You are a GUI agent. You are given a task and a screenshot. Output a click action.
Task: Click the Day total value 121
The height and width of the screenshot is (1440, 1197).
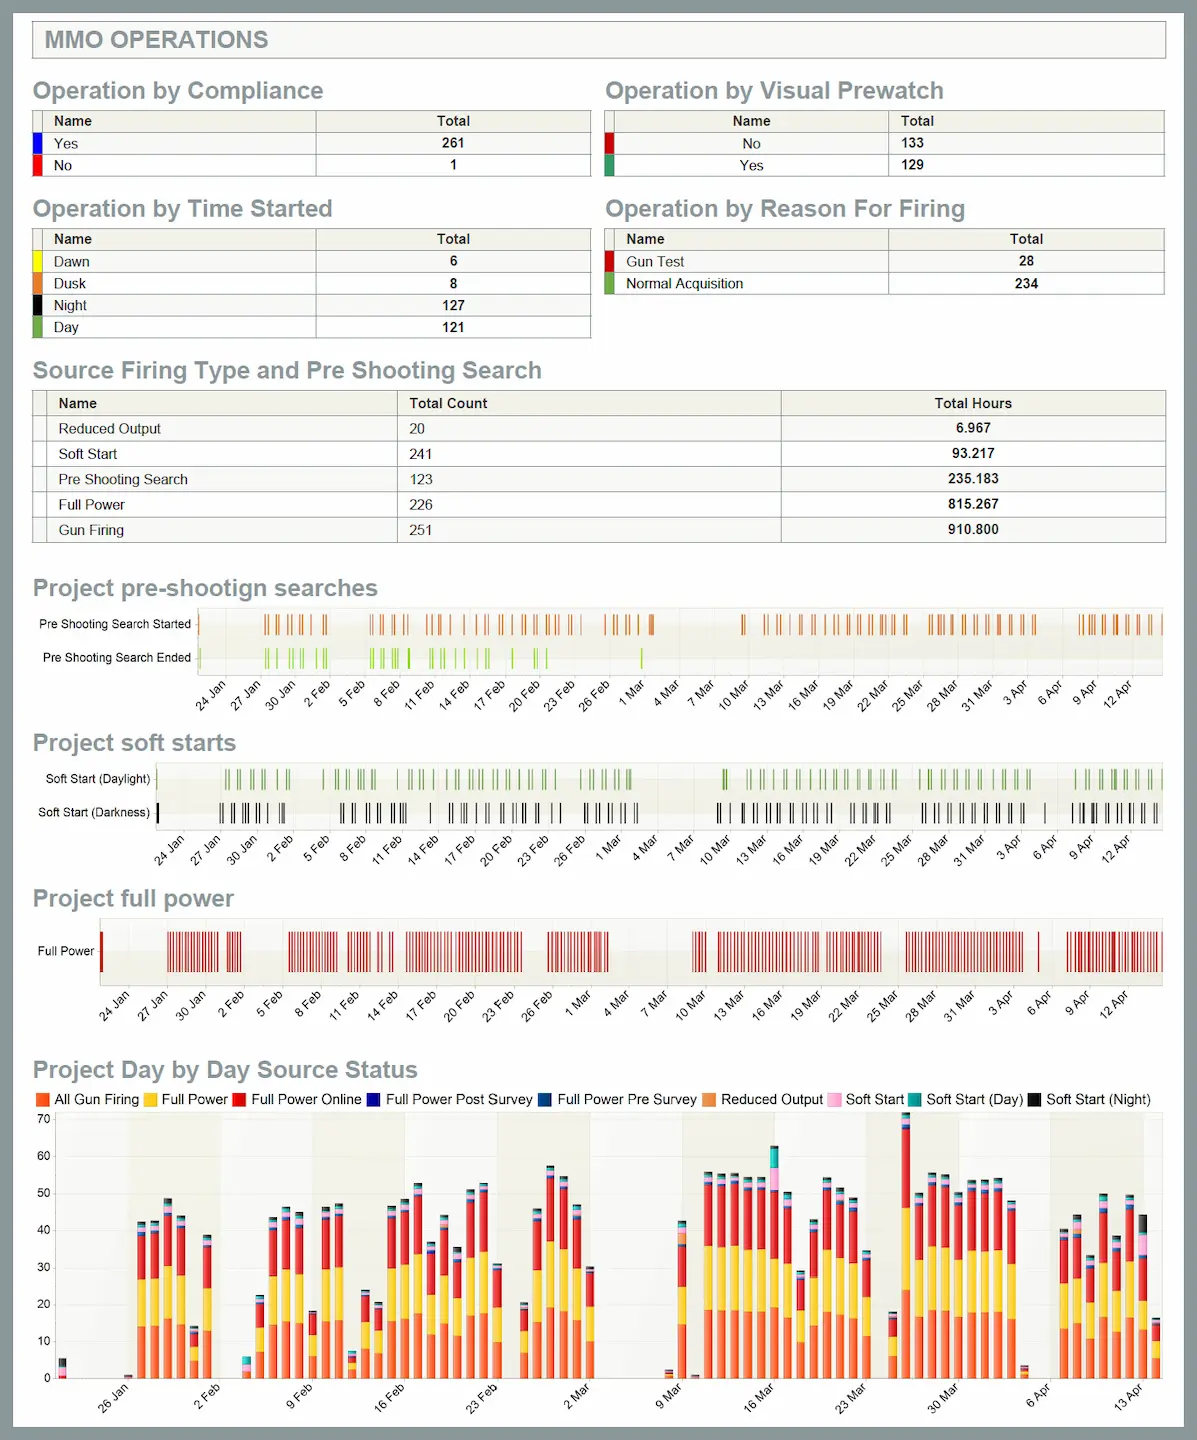(453, 327)
